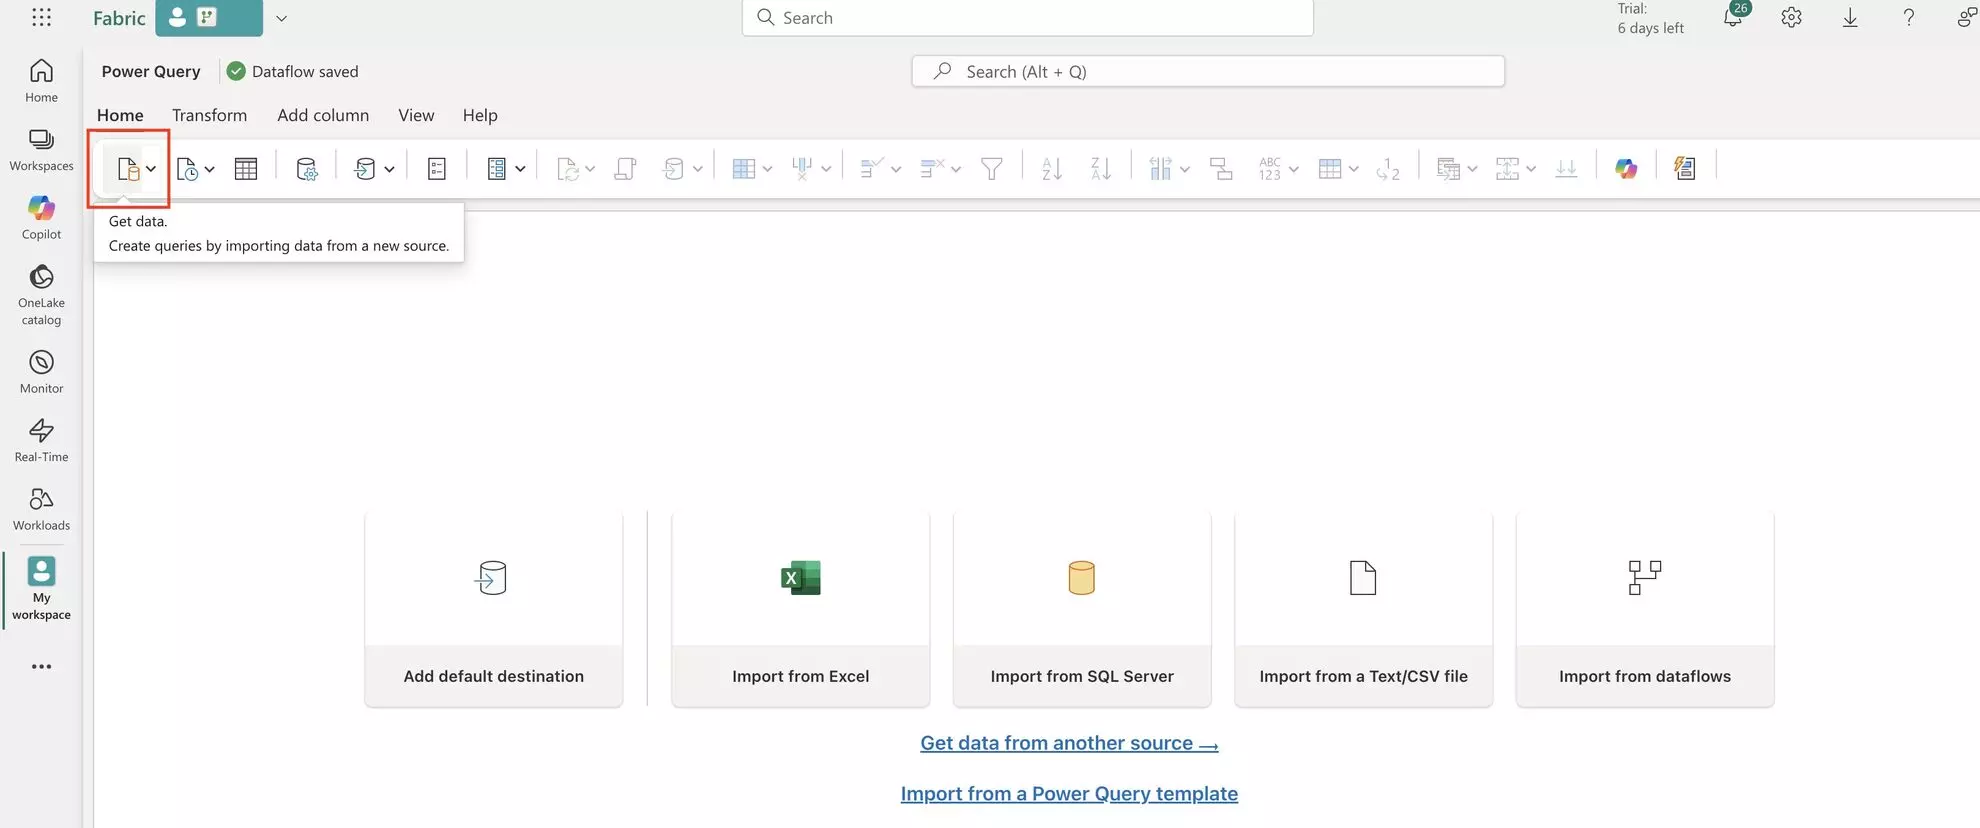Expand the Get data dropdown arrow
Screen dimensions: 1980x828
151,169
